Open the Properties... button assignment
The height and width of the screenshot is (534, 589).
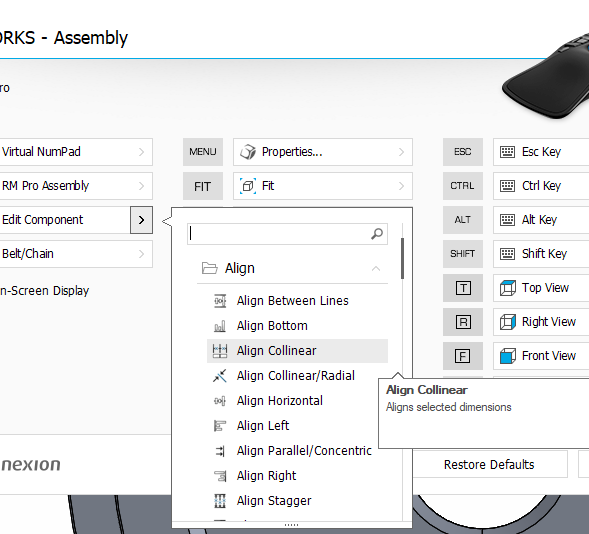(323, 152)
